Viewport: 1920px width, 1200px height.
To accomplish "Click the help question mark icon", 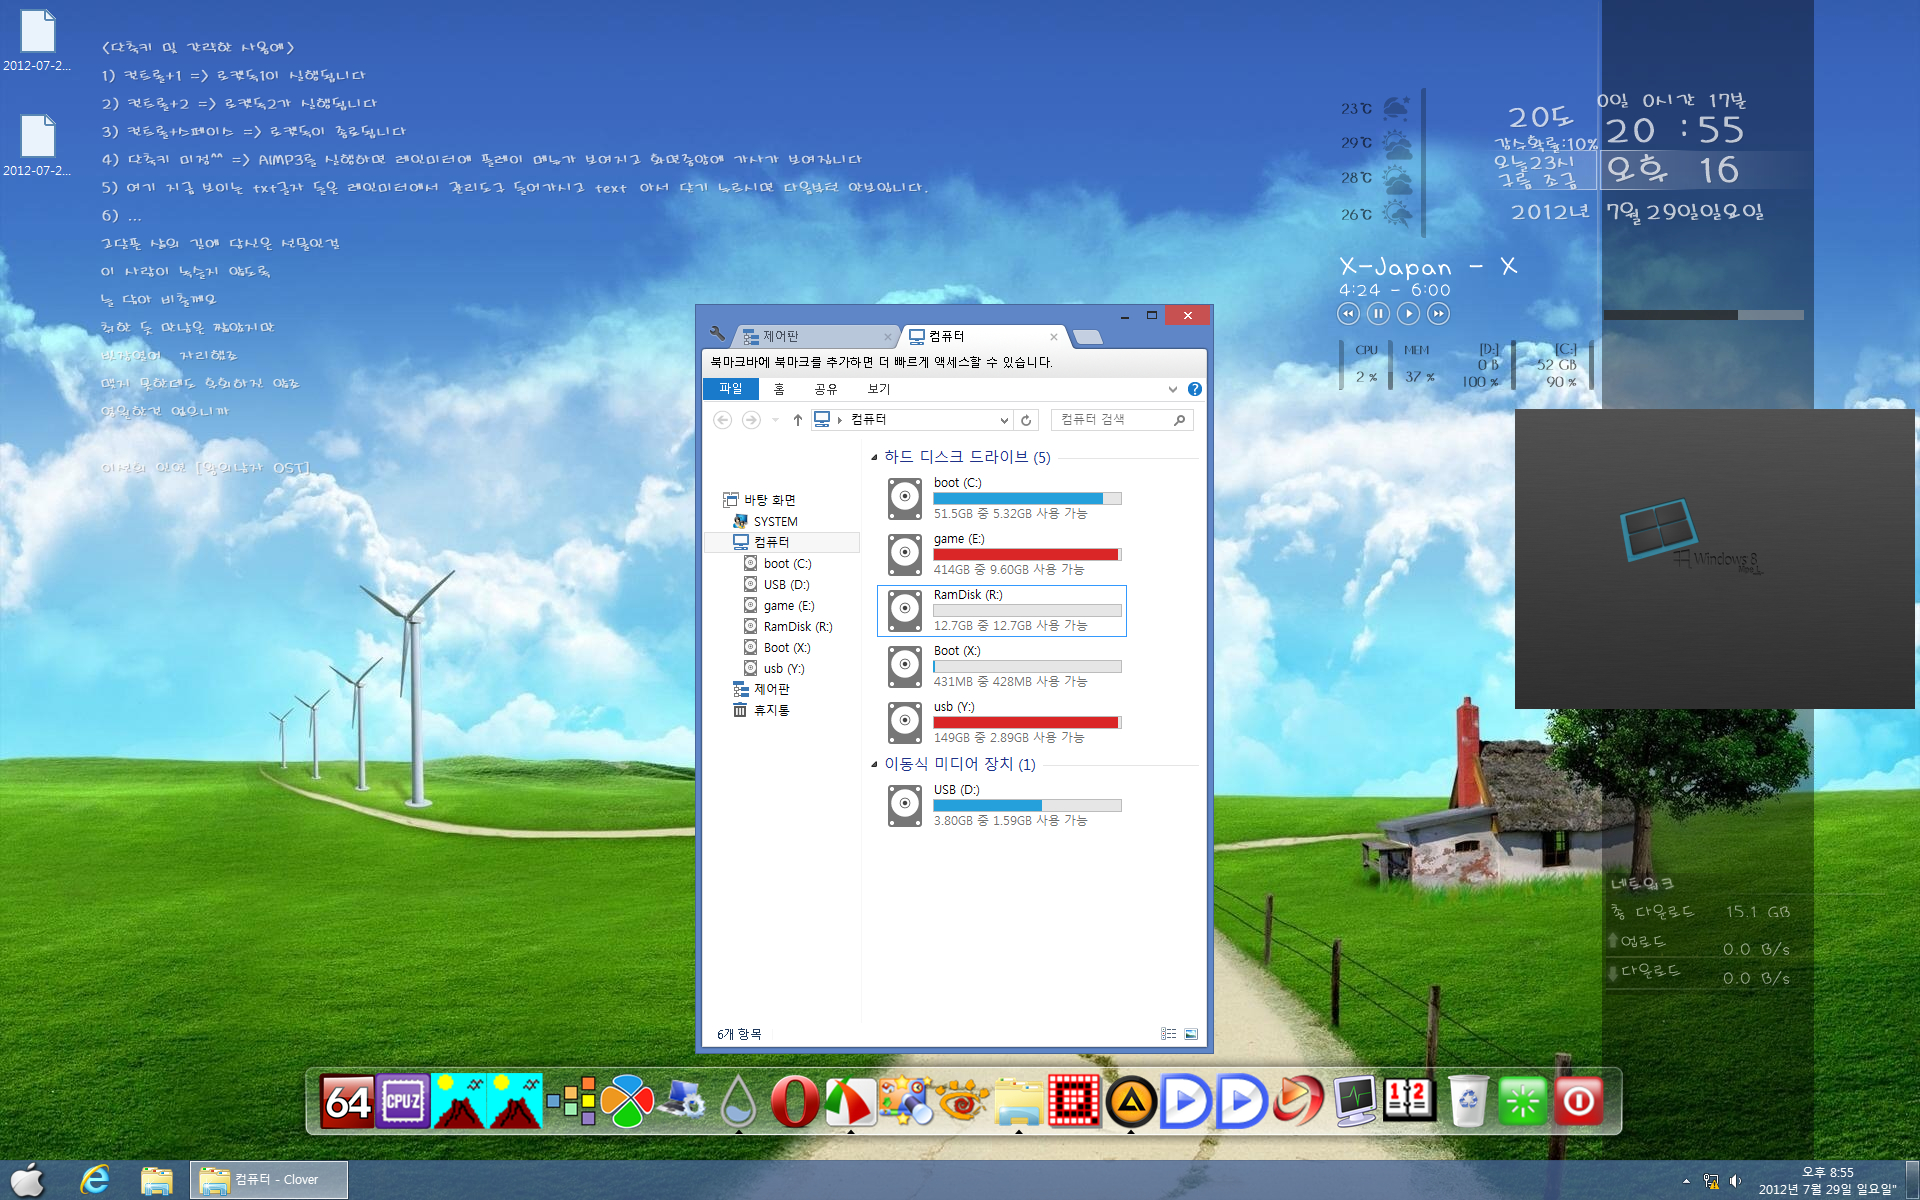I will [x=1194, y=389].
